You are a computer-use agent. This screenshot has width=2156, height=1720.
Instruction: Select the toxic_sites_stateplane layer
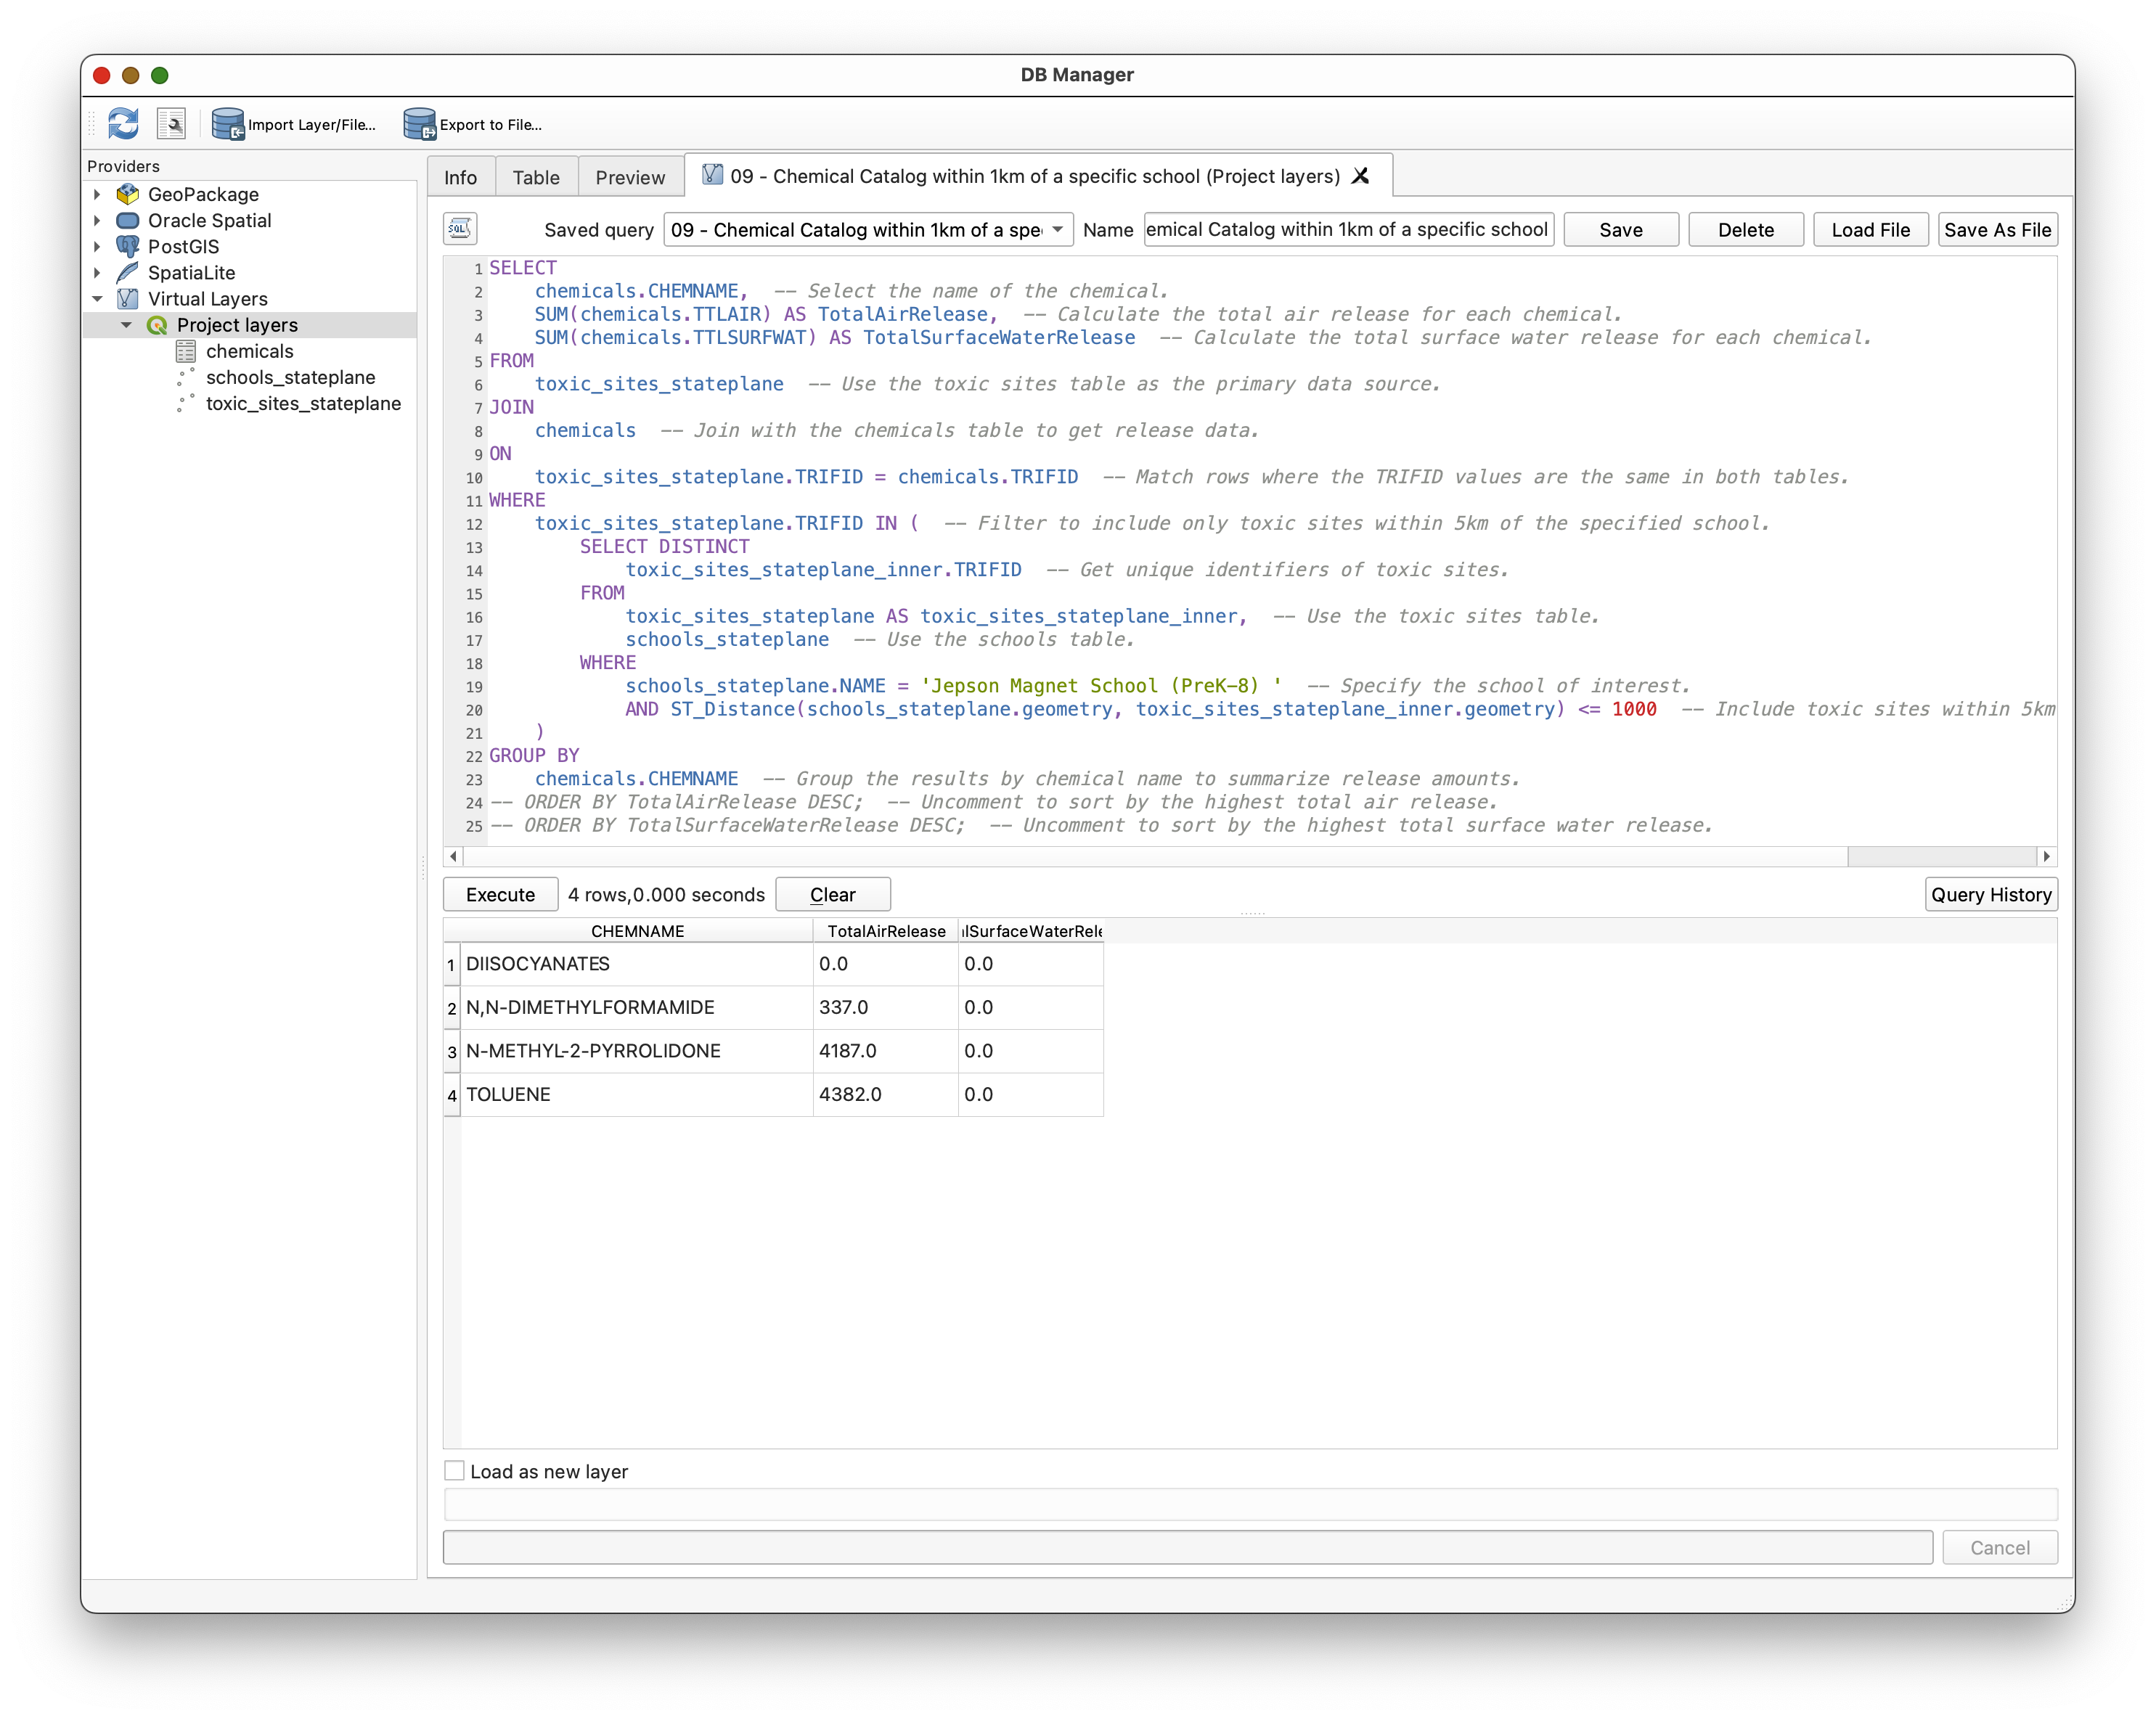(x=303, y=403)
